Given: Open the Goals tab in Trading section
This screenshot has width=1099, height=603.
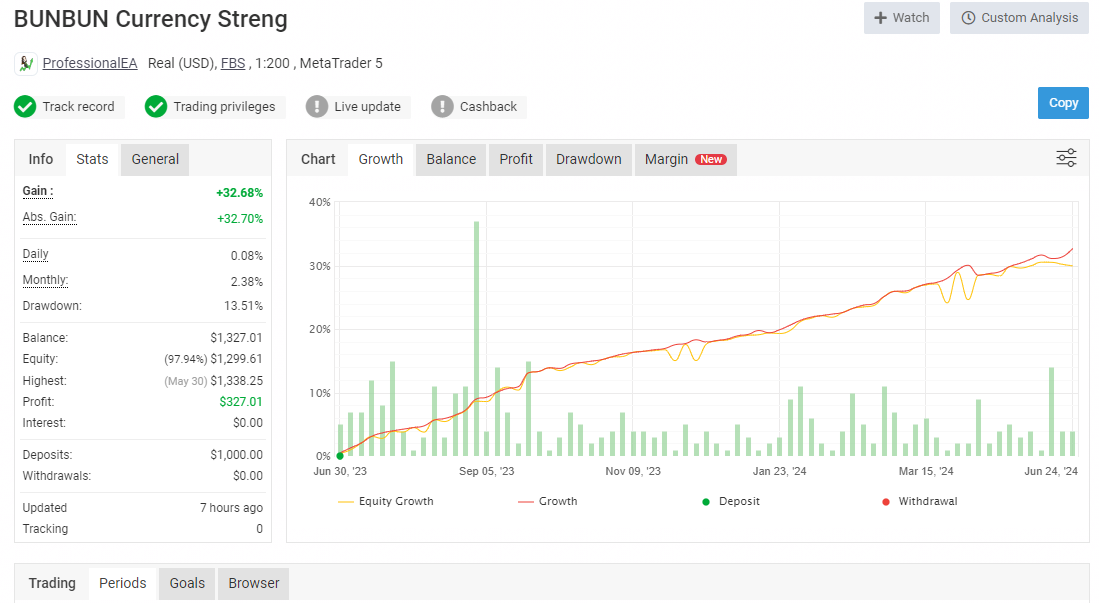Looking at the screenshot, I should (x=187, y=583).
